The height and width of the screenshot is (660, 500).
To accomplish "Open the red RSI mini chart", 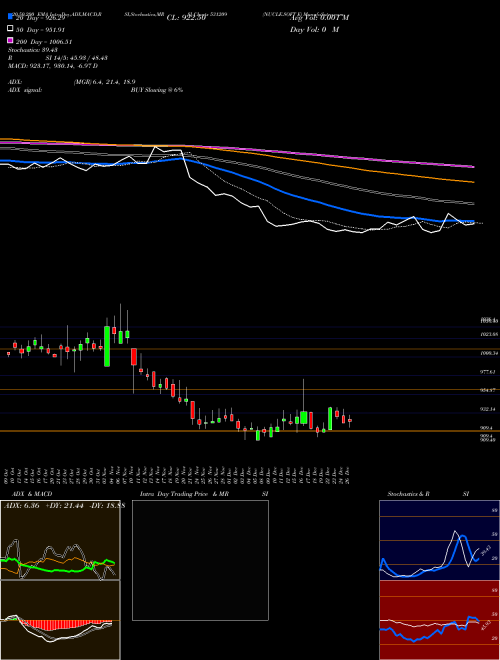I will [439, 620].
